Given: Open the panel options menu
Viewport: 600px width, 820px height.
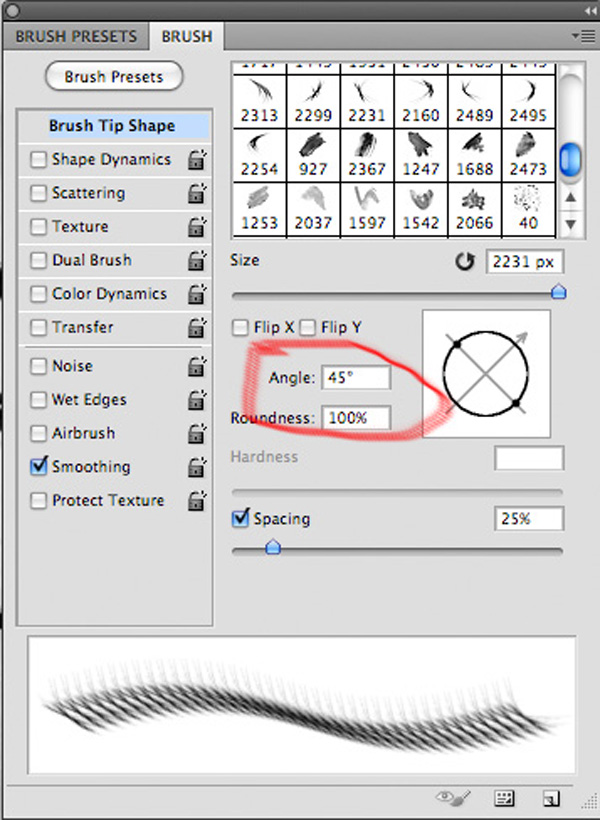Looking at the screenshot, I should point(582,36).
